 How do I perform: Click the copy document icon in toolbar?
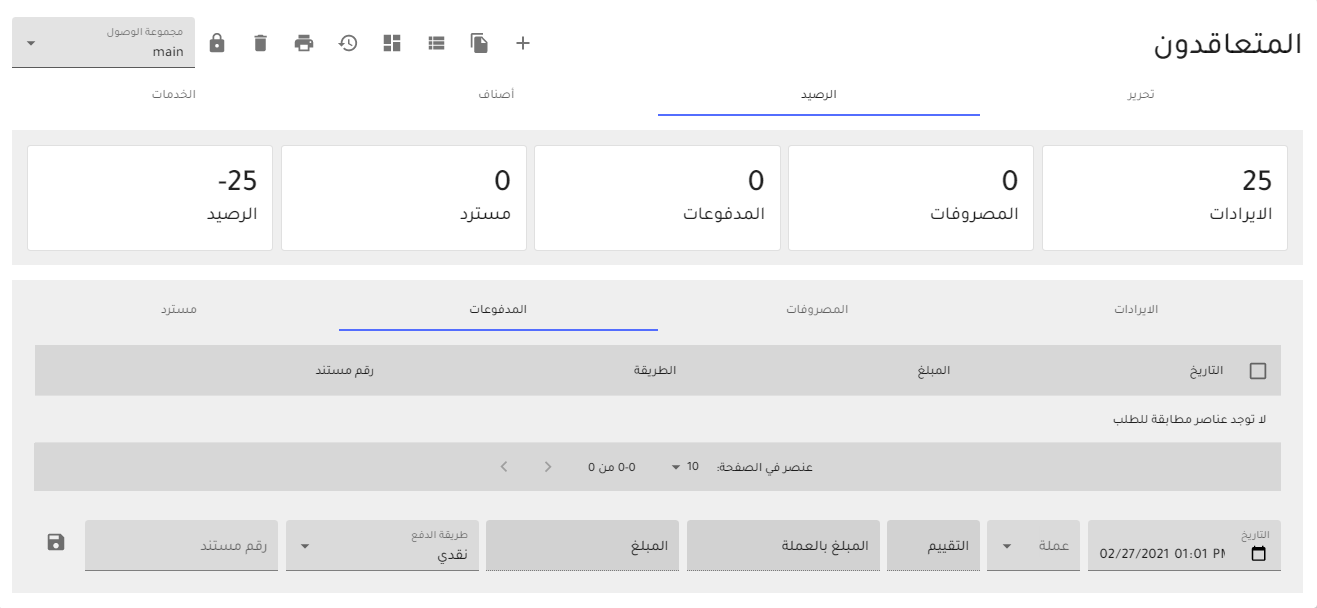coord(479,43)
